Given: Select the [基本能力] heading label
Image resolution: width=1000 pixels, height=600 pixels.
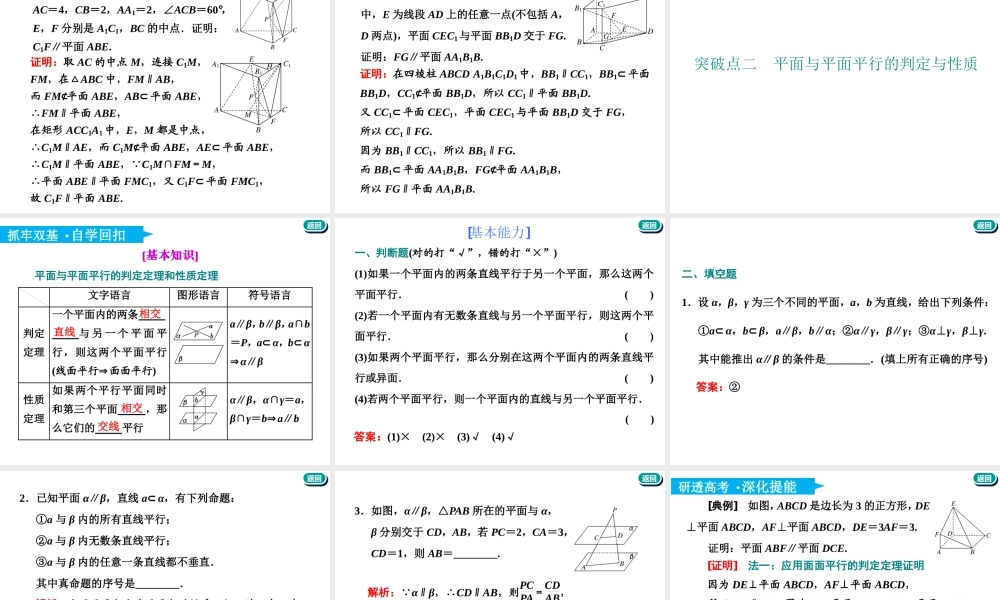Looking at the screenshot, I should [x=497, y=231].
